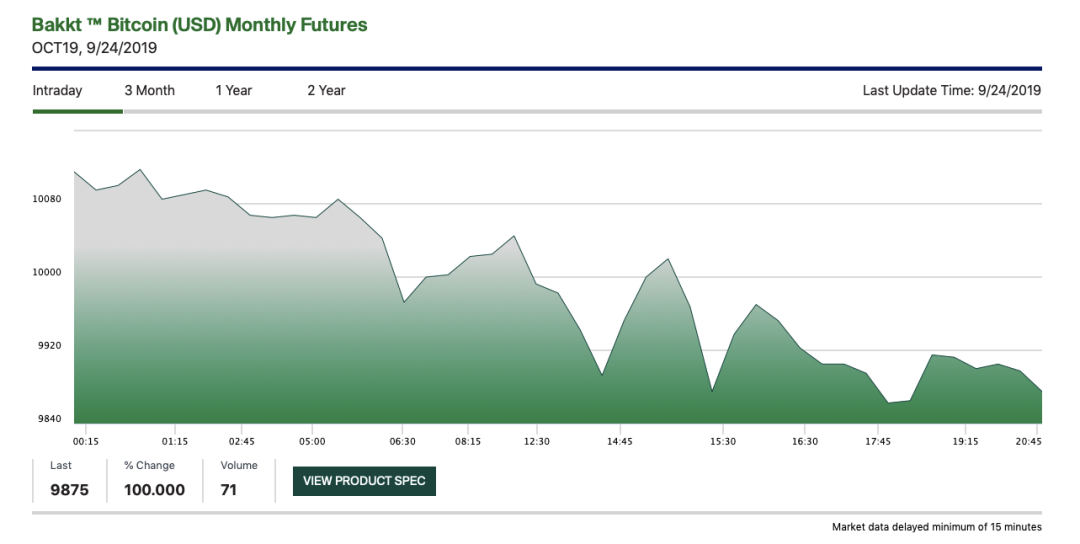Click the market data delayed notice

(937, 527)
